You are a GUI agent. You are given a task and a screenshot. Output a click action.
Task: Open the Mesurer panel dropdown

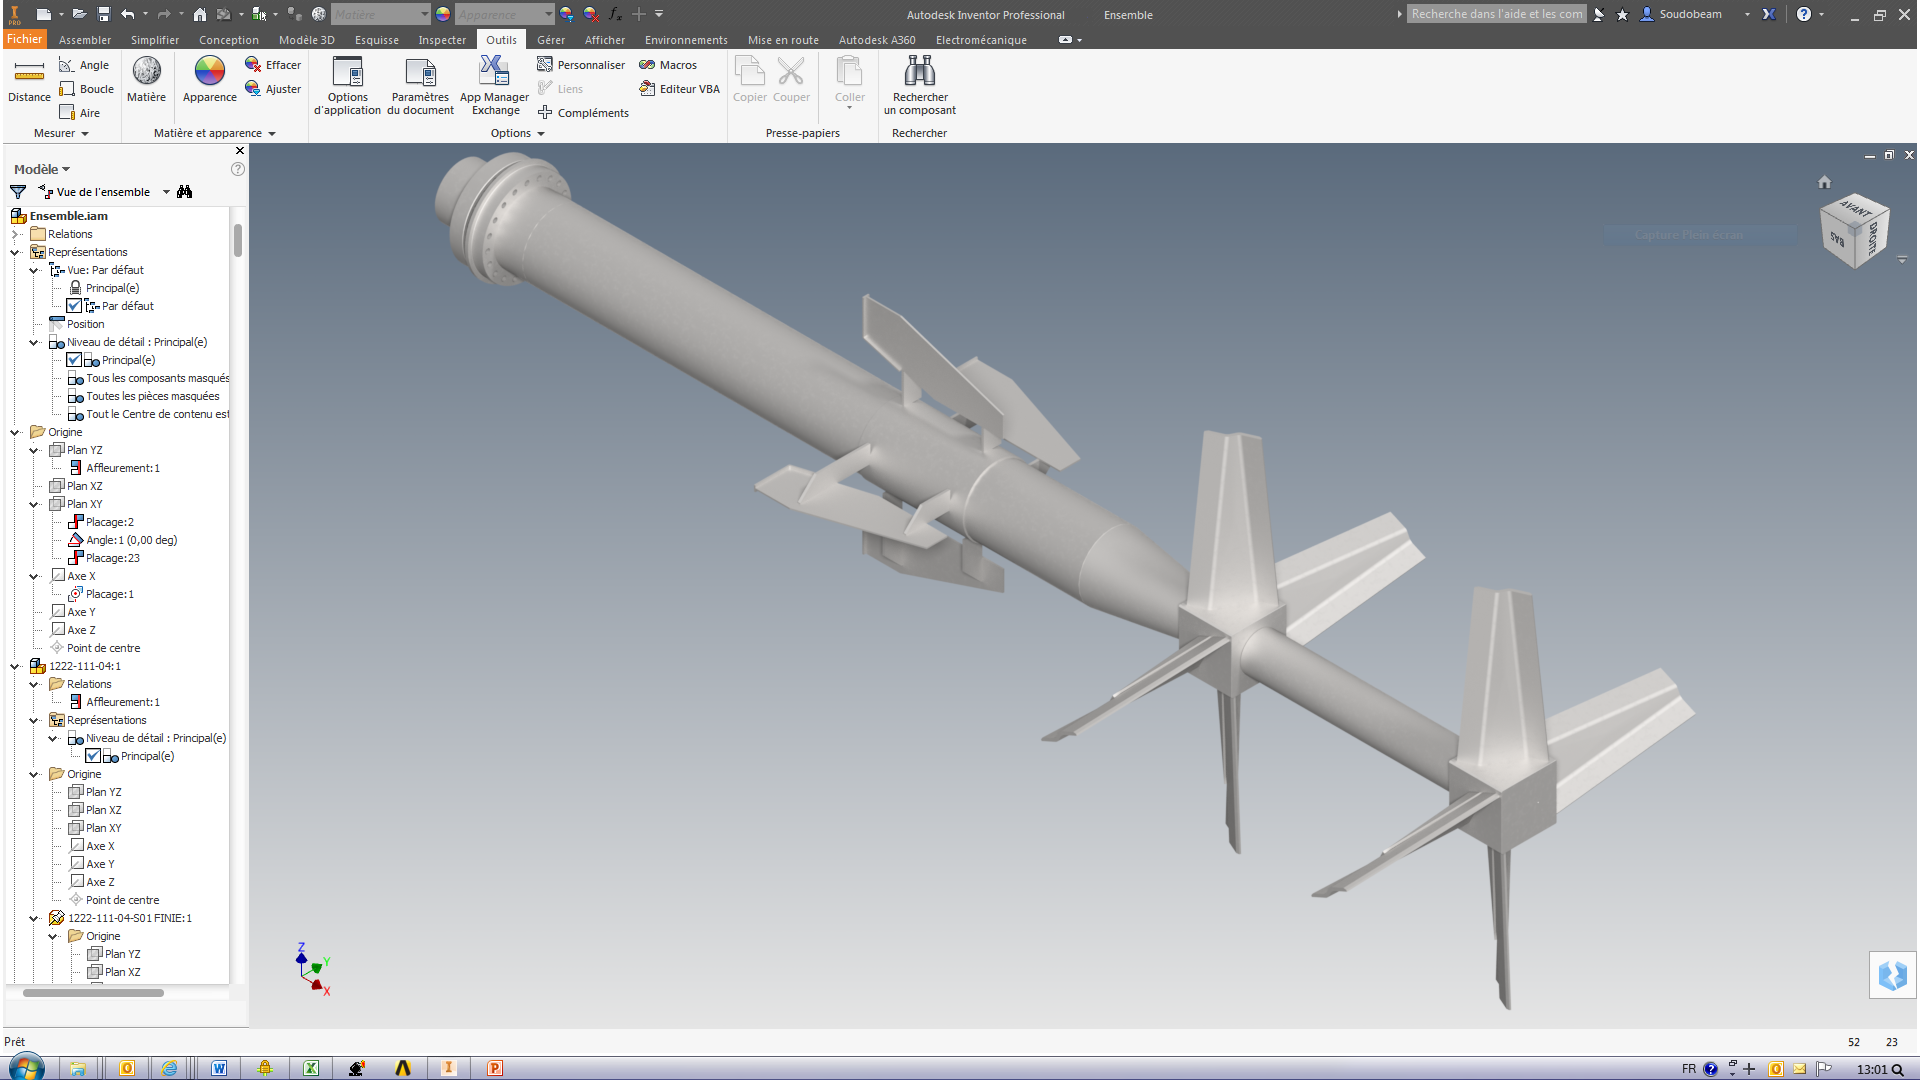point(61,133)
